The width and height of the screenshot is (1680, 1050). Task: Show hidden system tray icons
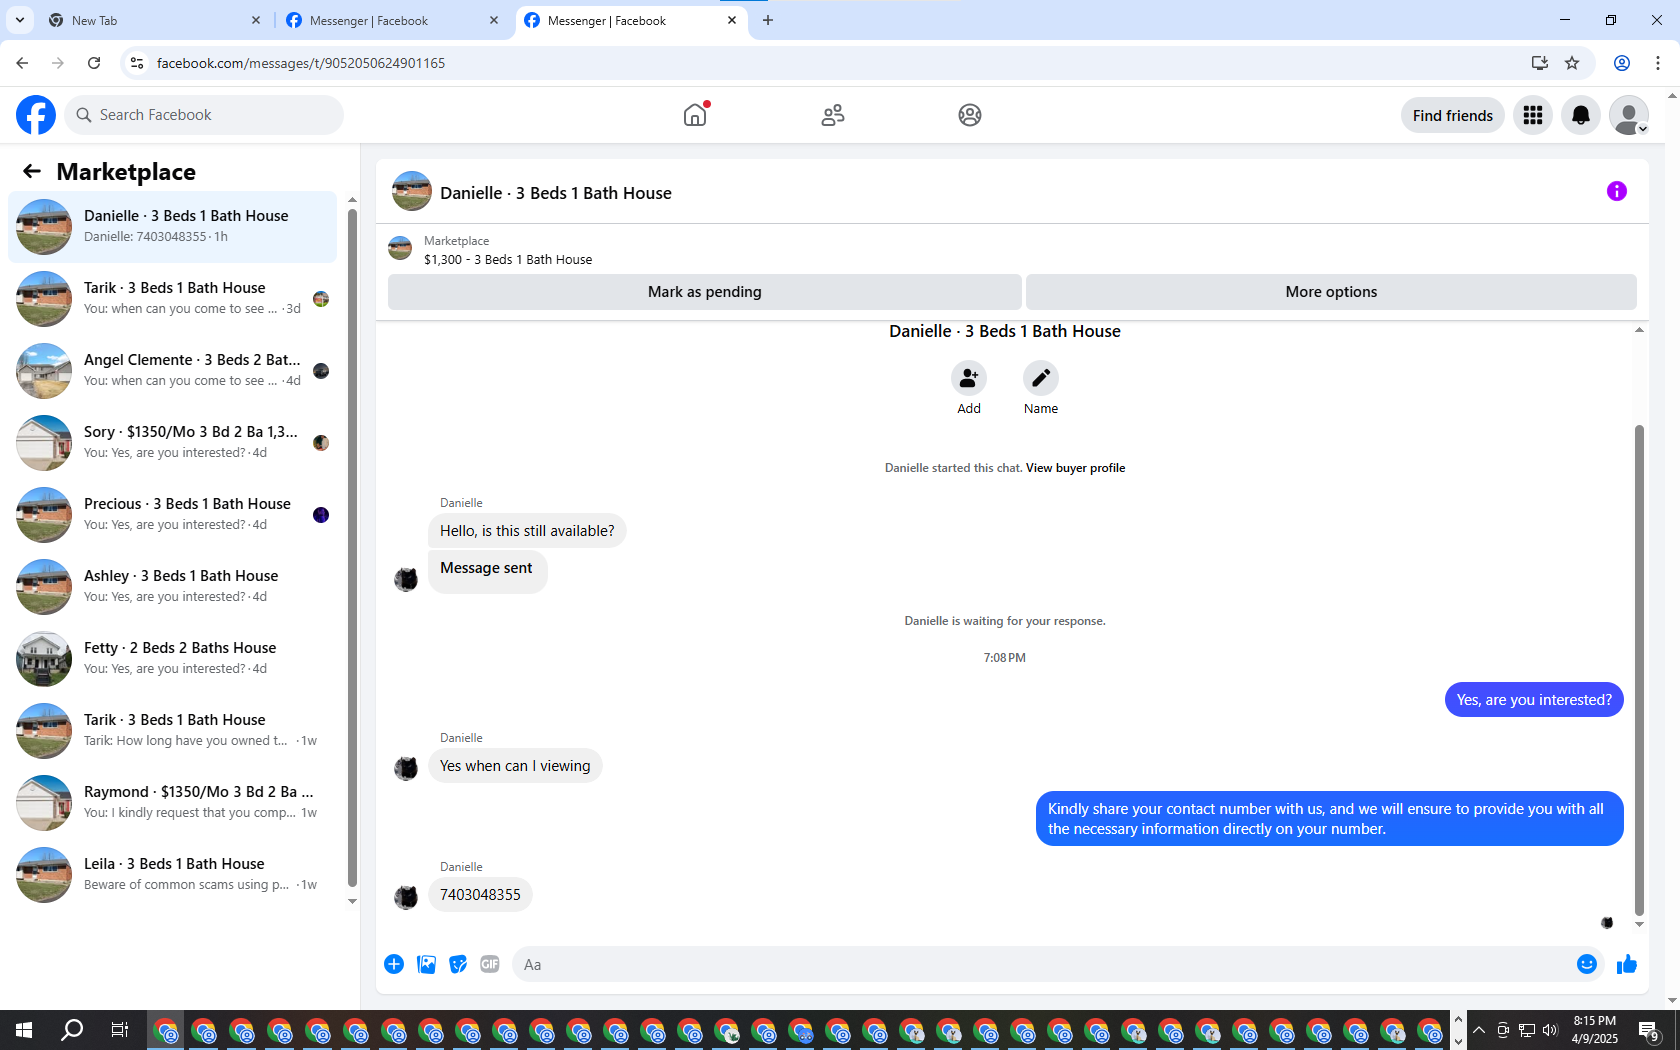click(1479, 1030)
